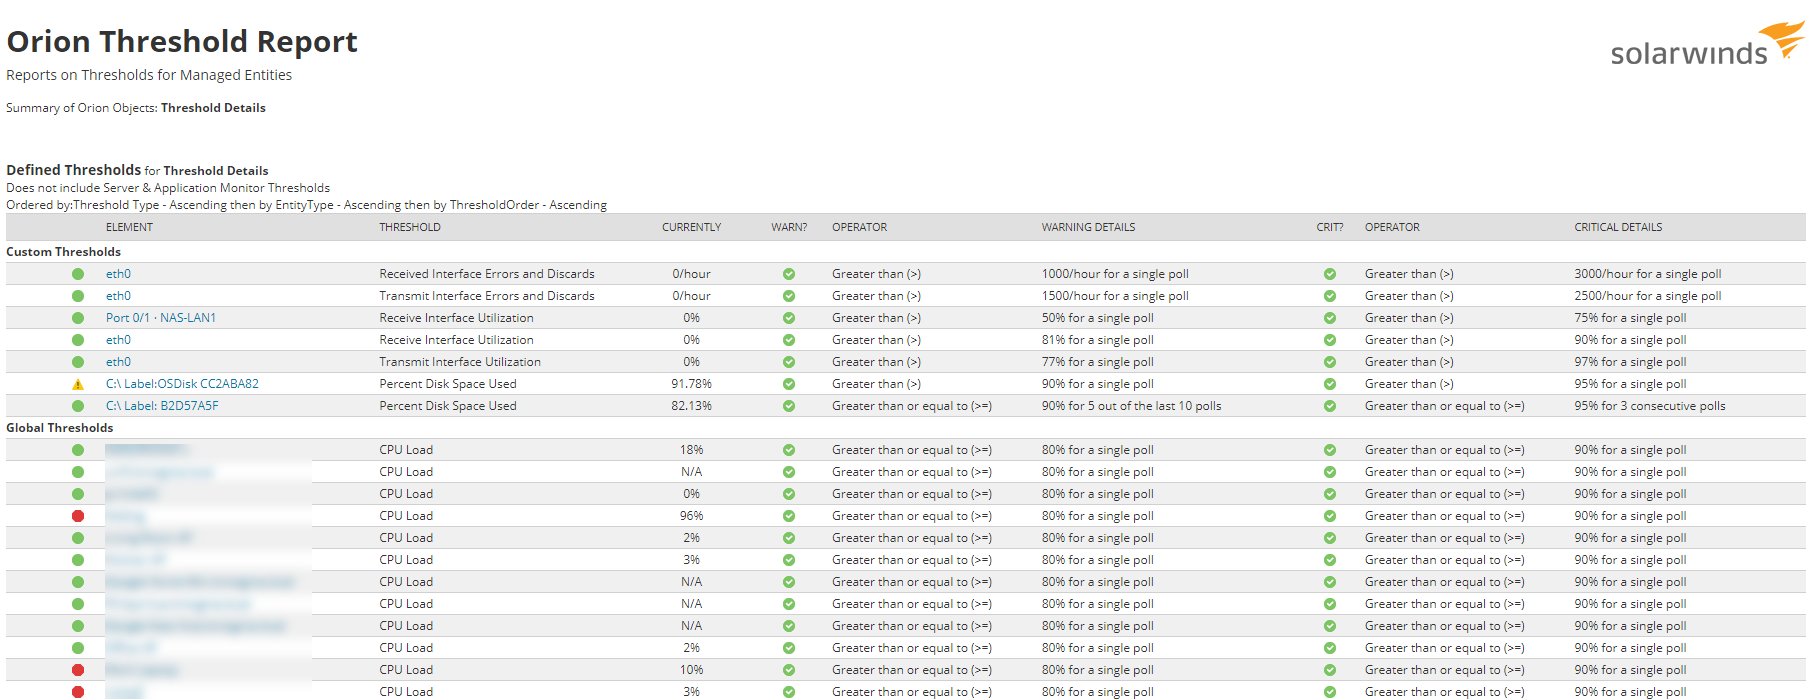Click '95% for 3 consecutive polls' detail
The width and height of the screenshot is (1812, 699).
click(x=1650, y=406)
